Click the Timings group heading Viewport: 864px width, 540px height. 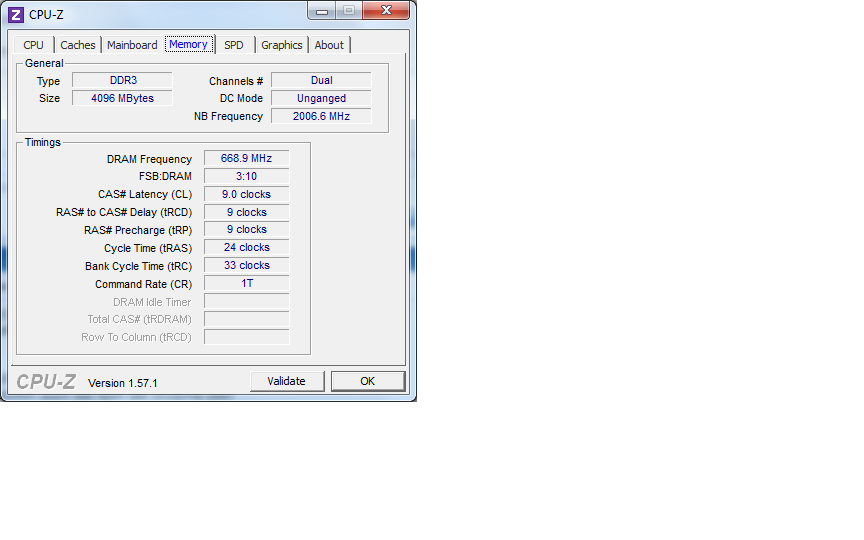pos(42,142)
